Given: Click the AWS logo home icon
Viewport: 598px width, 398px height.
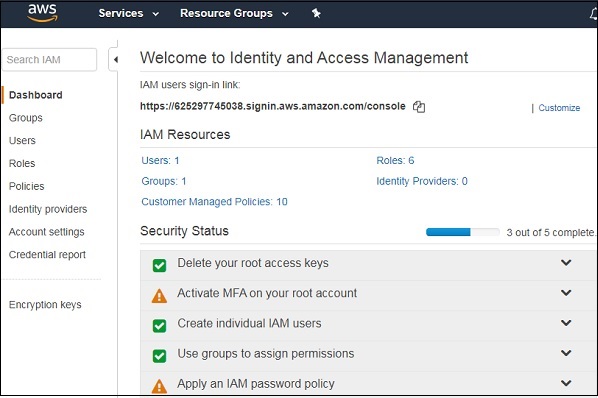Looking at the screenshot, I should tap(42, 13).
